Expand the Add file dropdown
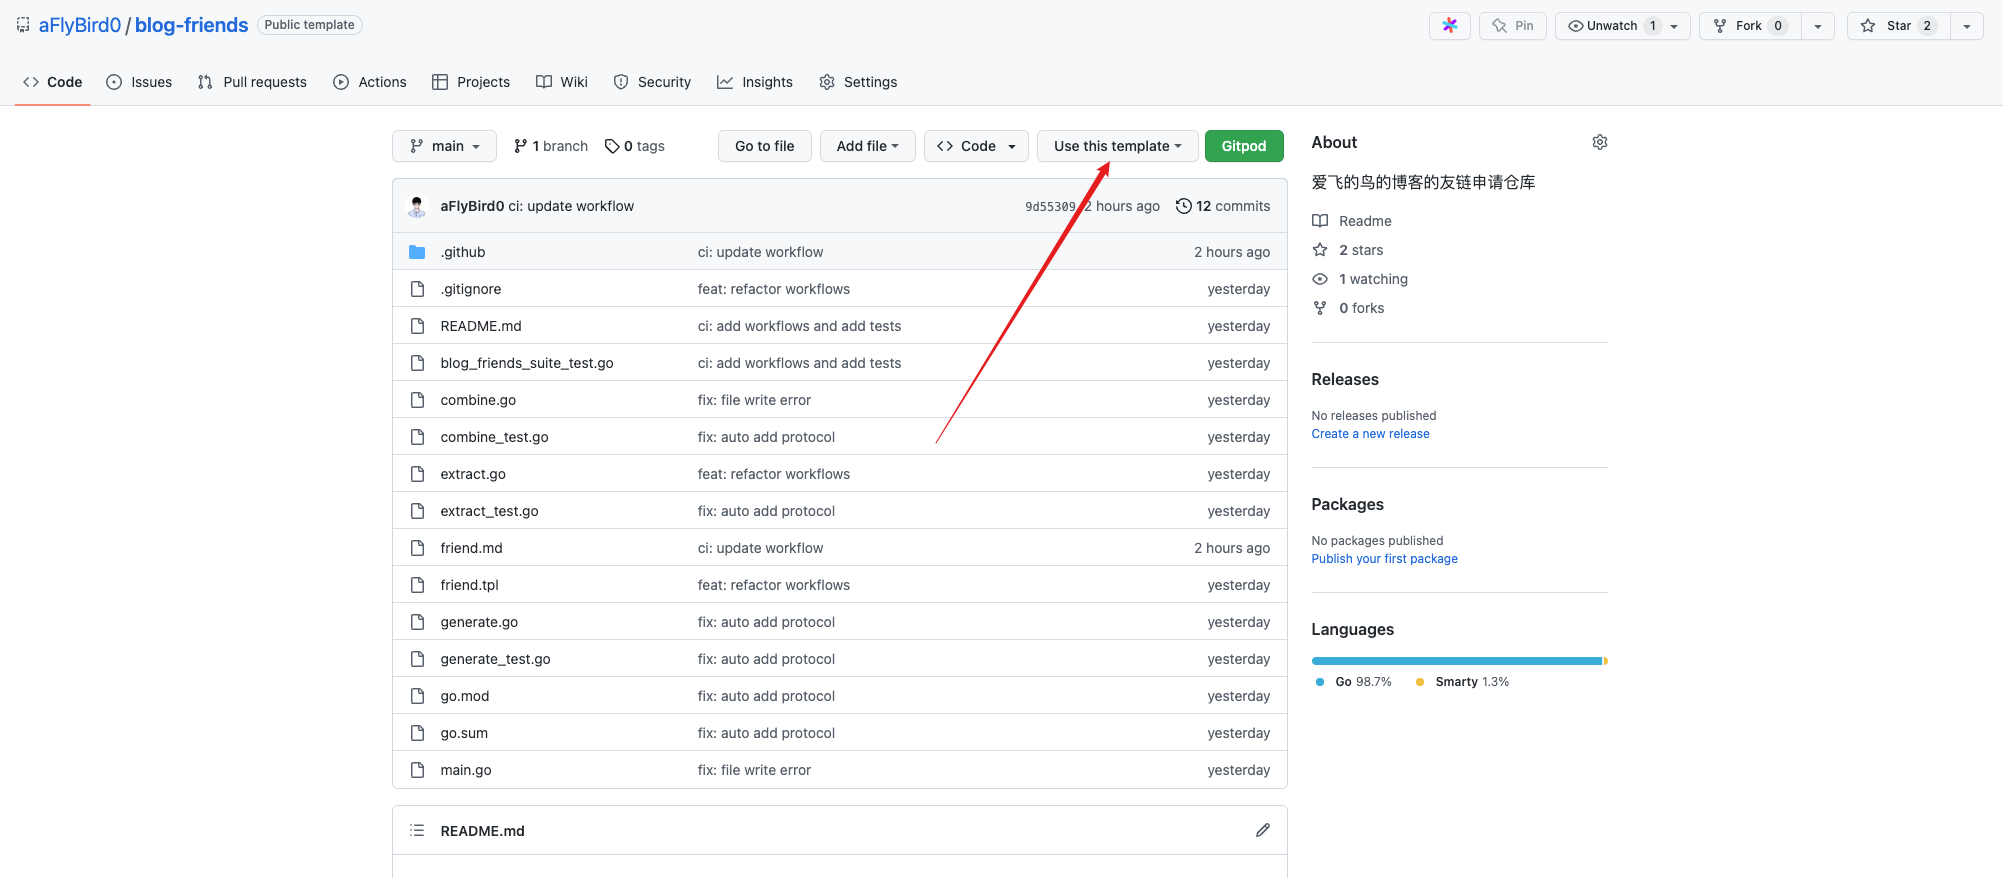Viewport: 2003px width, 878px height. 868,146
